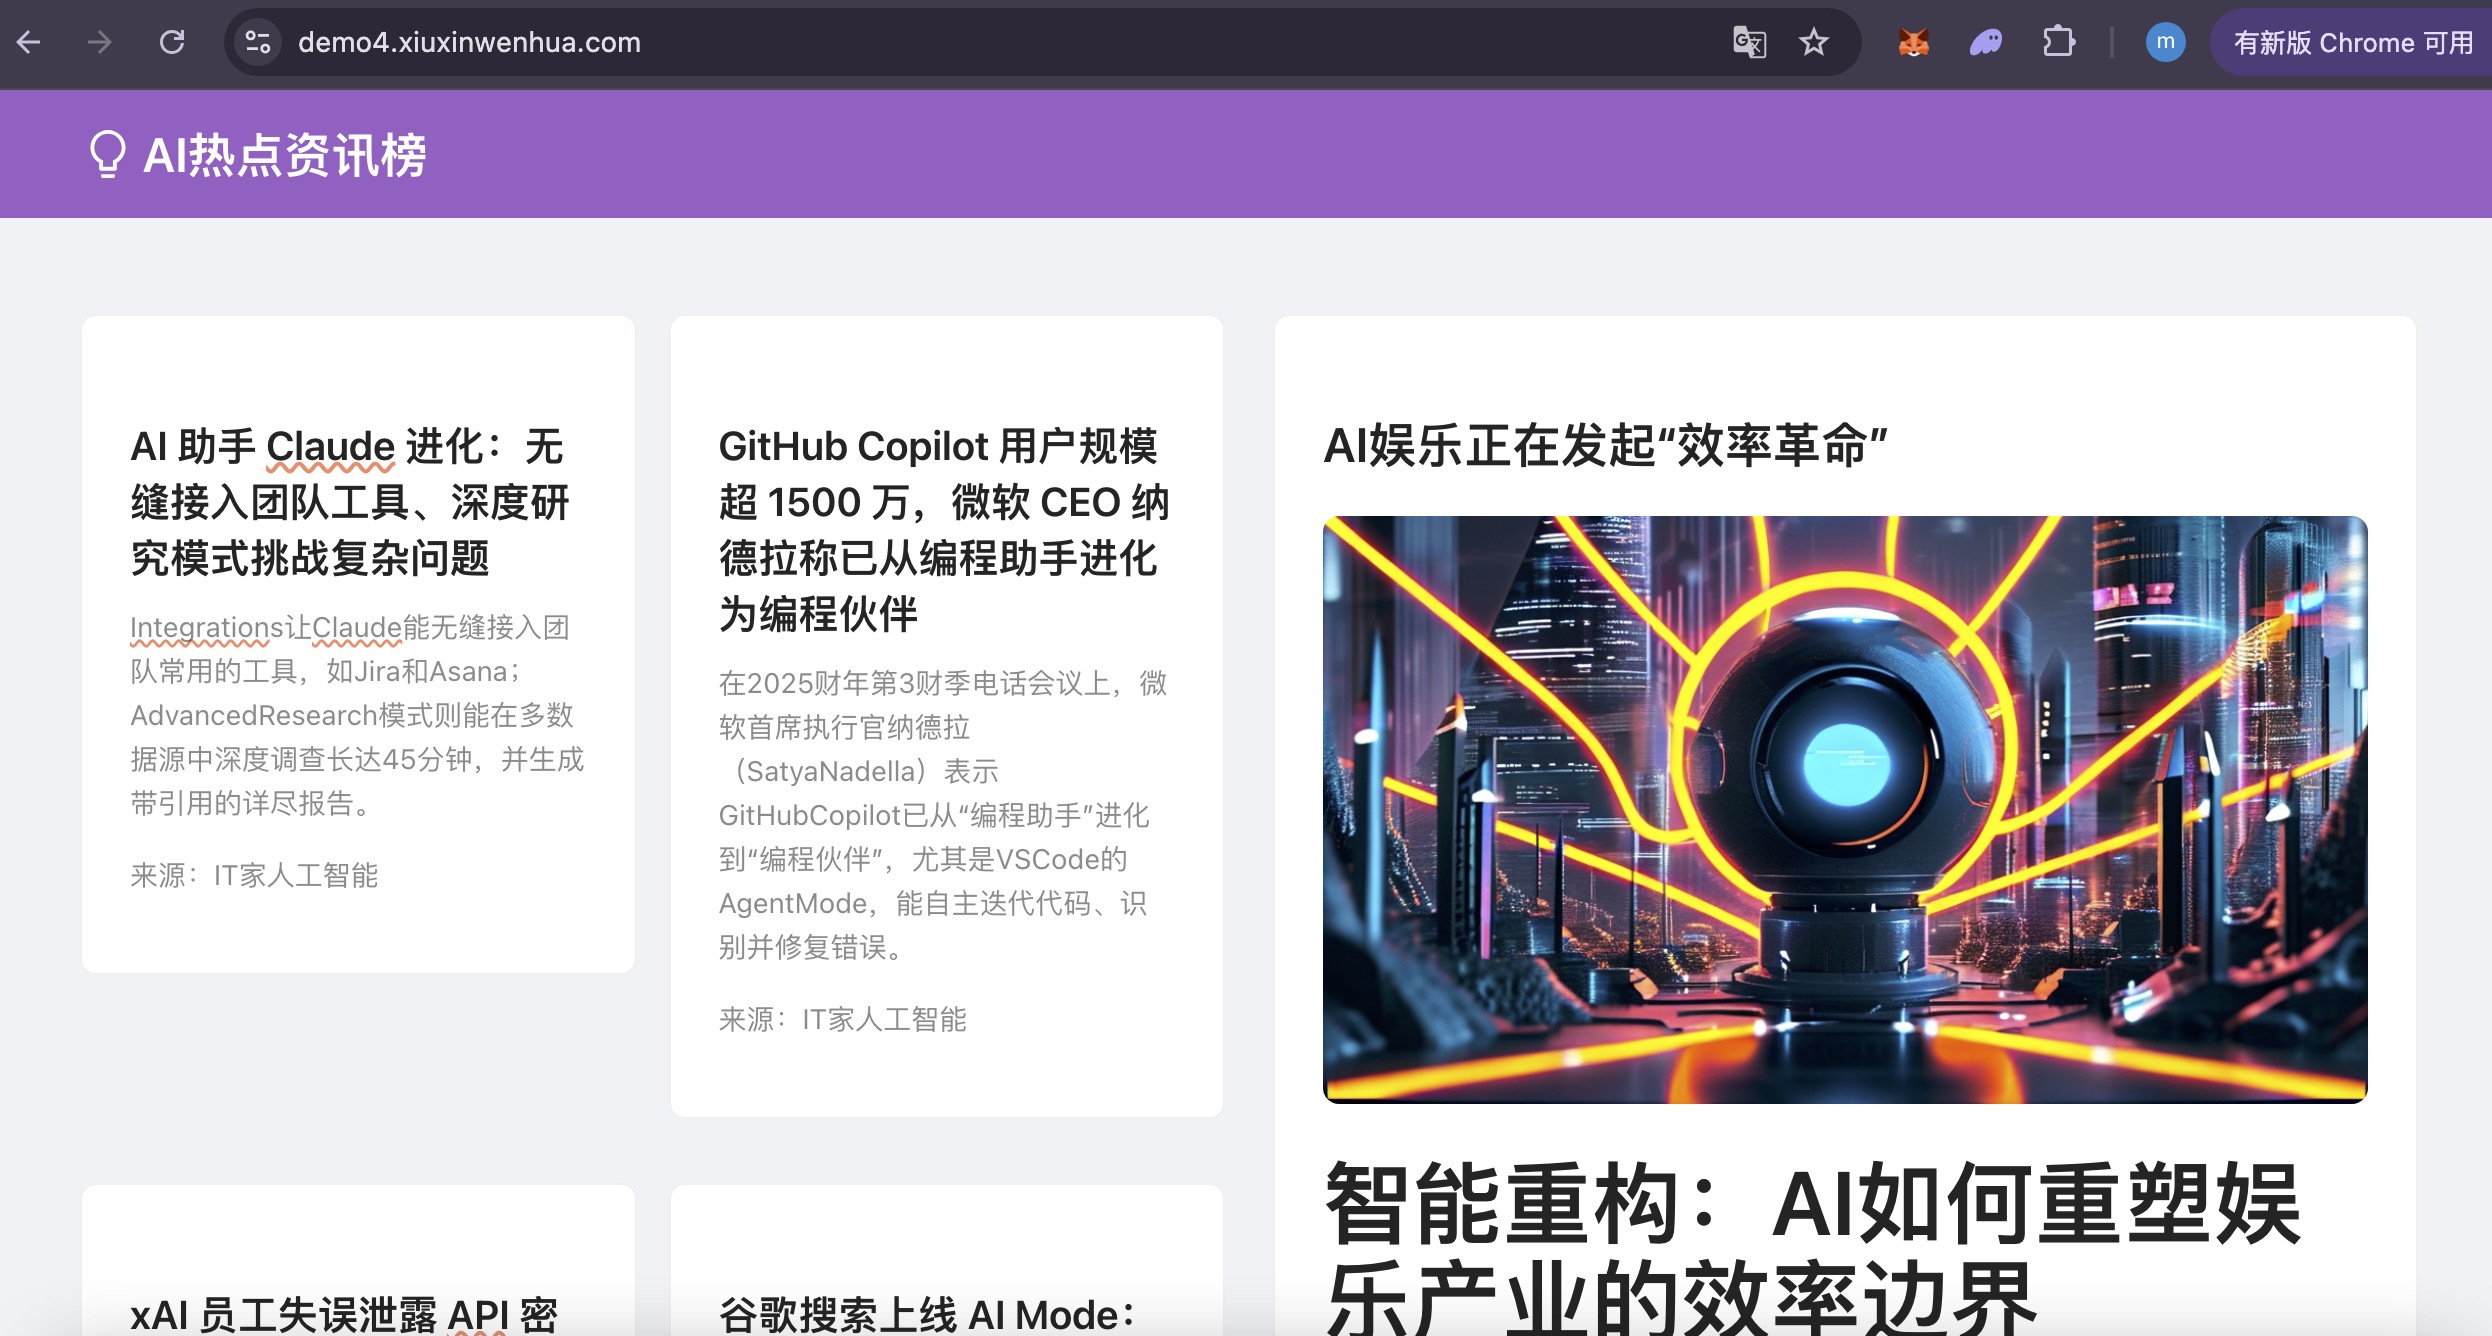Open the 'AI娱乐正在发起"效率革命"' heading

pos(1605,445)
